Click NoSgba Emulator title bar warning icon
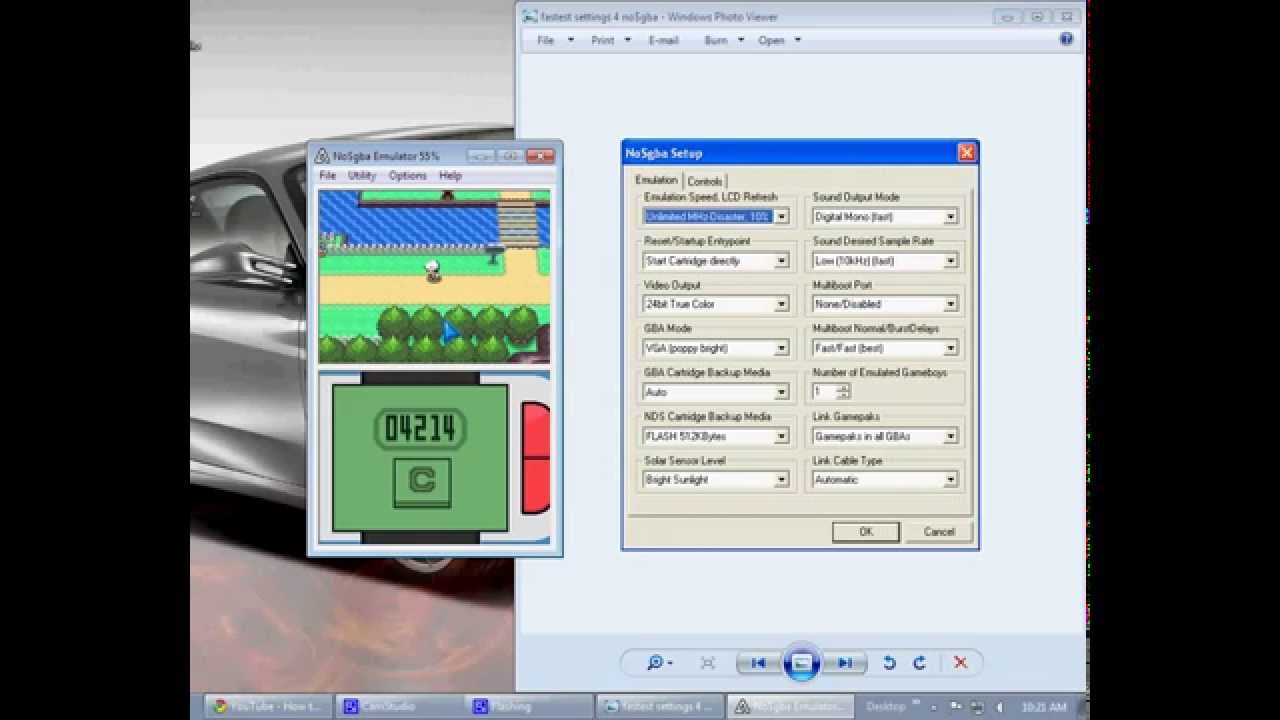Viewport: 1280px width, 720px height. [322, 156]
